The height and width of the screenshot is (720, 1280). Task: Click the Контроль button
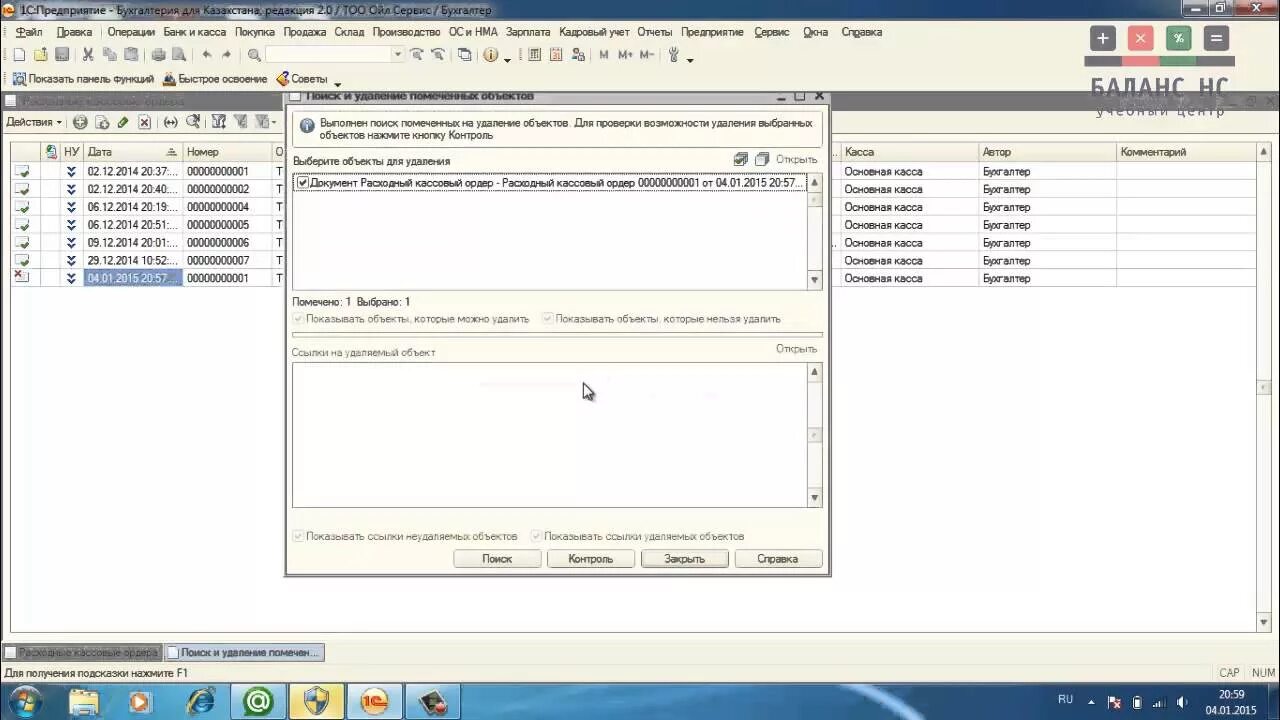click(x=590, y=559)
